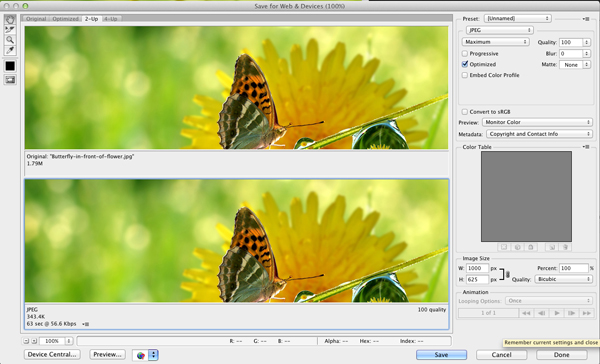Click the image Height field
Screen dimensions: 600x364
point(477,279)
